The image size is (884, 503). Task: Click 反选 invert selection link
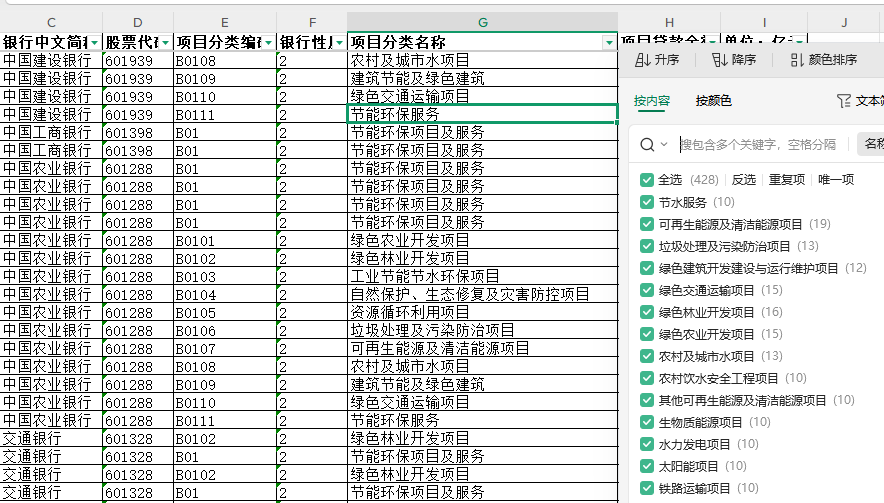click(744, 180)
